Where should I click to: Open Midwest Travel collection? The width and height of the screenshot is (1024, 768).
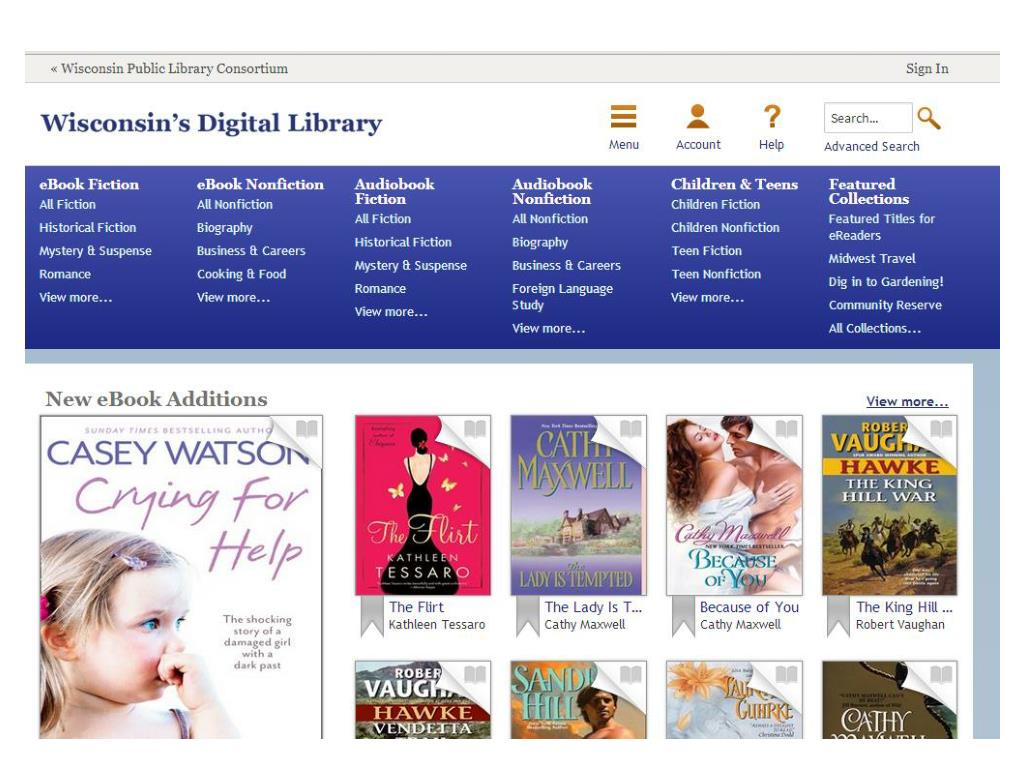coord(872,259)
